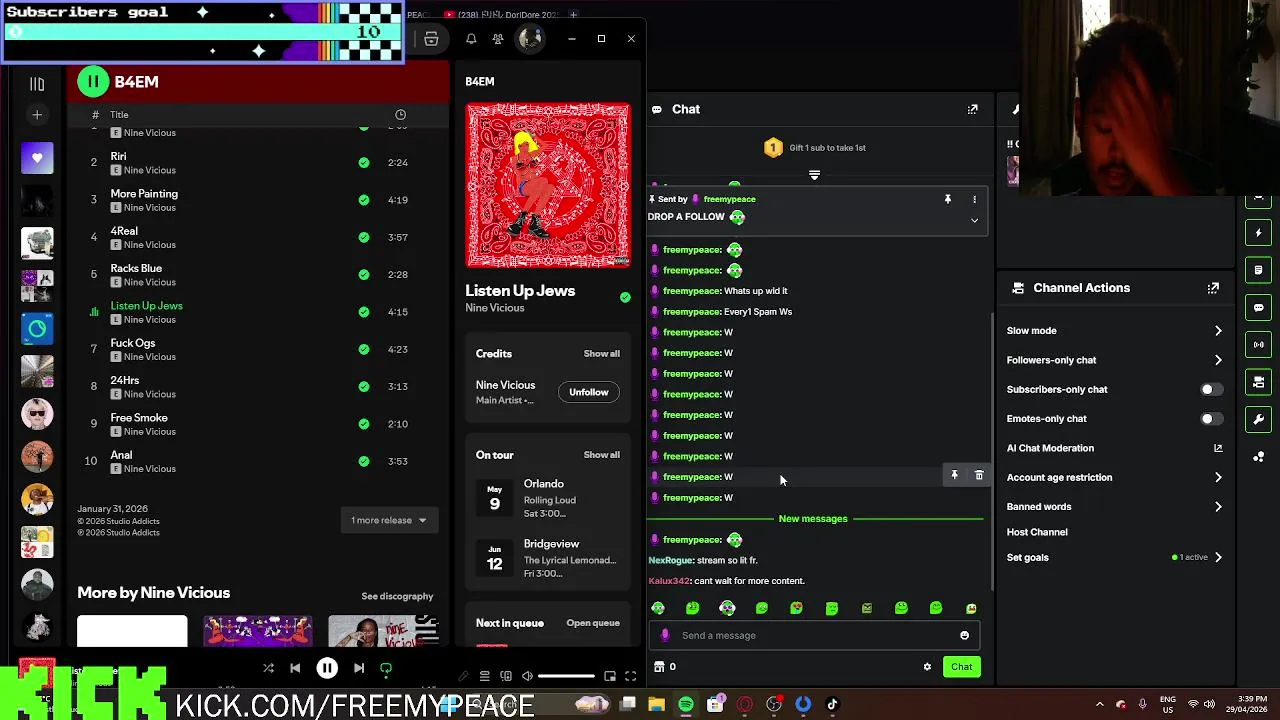This screenshot has width=1280, height=720.
Task: Unpin the DROP A FOLLOW pinned message
Action: click(948, 199)
